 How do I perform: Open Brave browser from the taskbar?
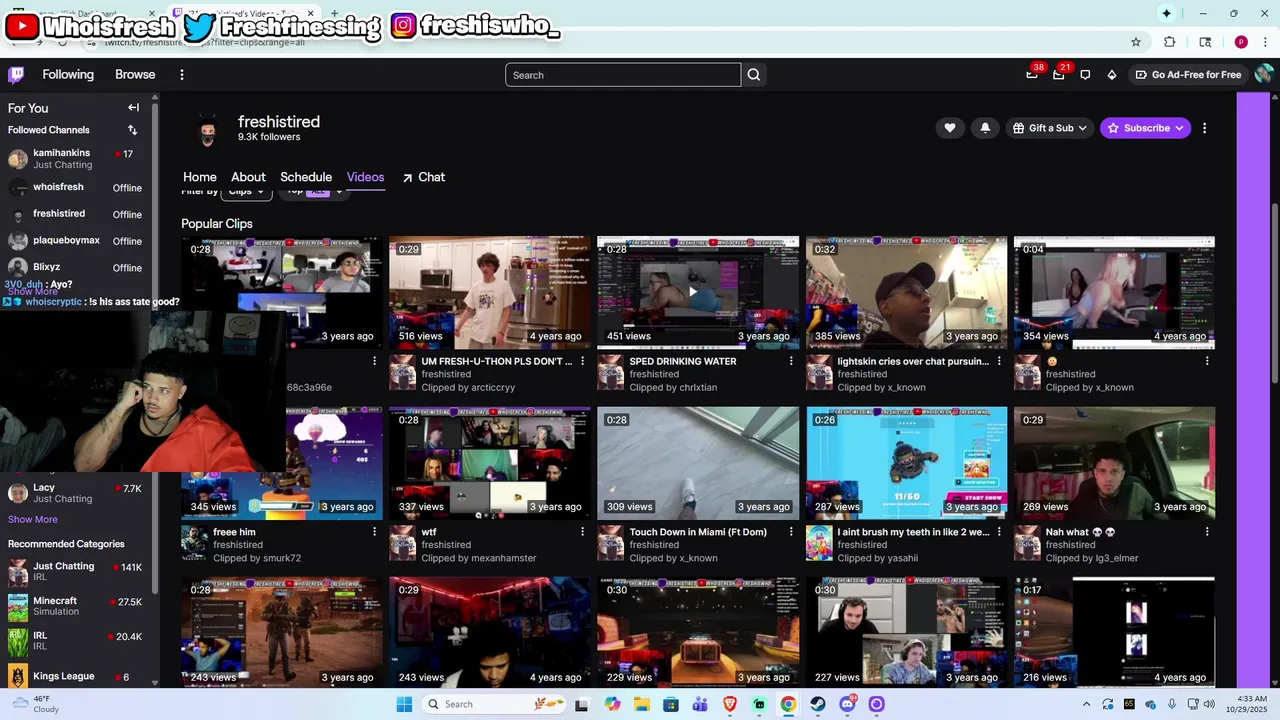tap(730, 704)
